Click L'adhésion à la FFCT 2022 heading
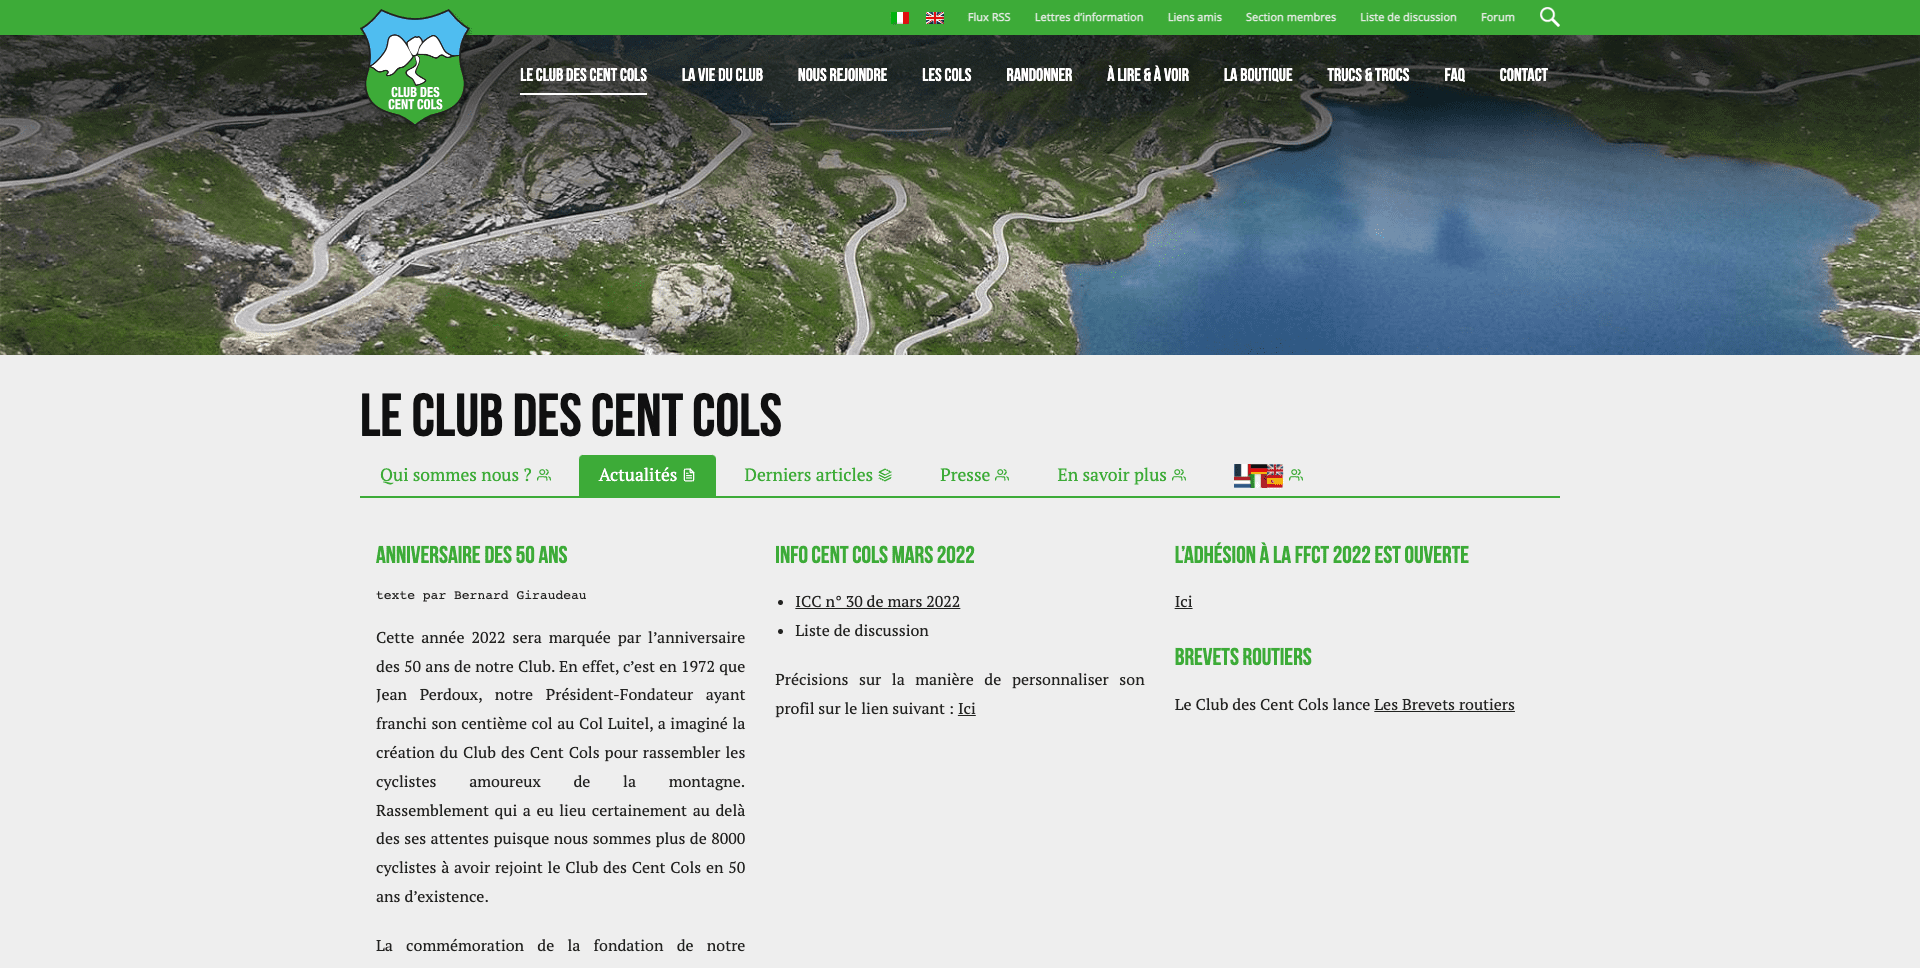 pos(1321,555)
